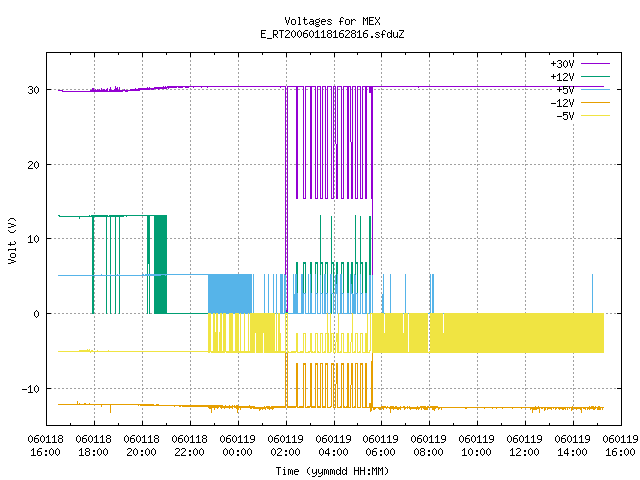Click the +5V legend label
Image resolution: width=640 pixels, height=480 pixels.
(x=565, y=90)
